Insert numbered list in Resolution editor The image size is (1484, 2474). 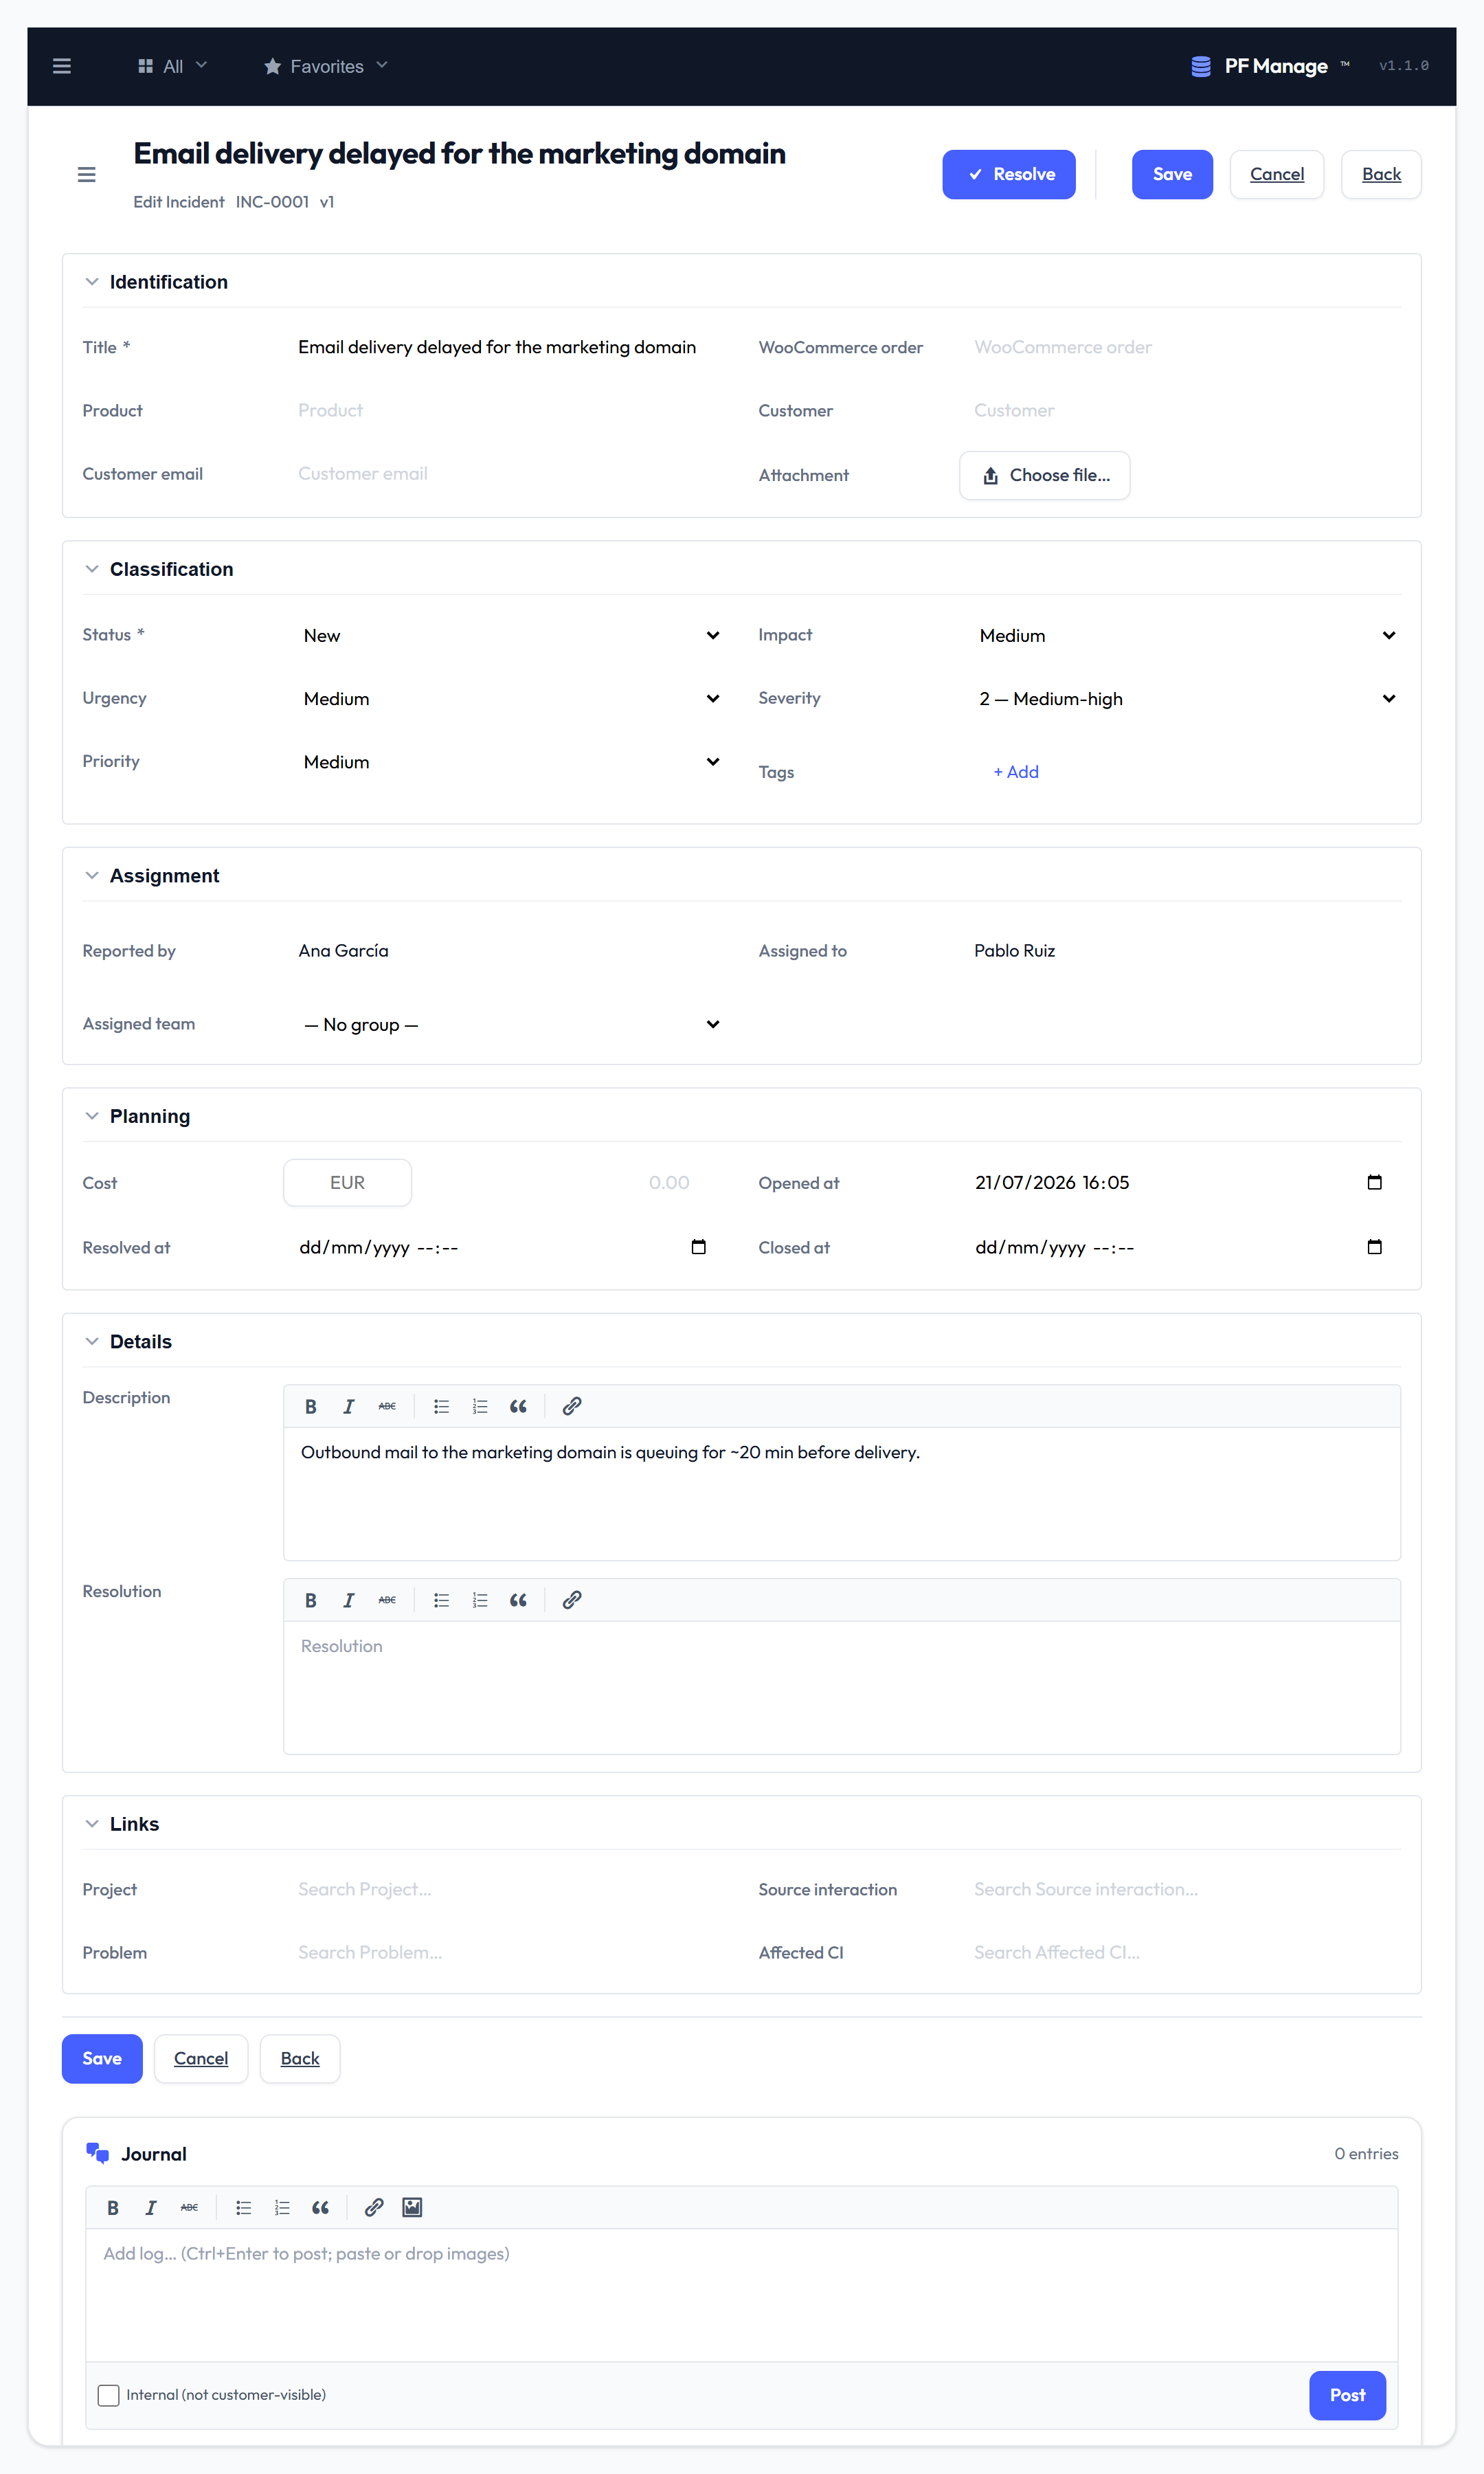(x=480, y=1600)
